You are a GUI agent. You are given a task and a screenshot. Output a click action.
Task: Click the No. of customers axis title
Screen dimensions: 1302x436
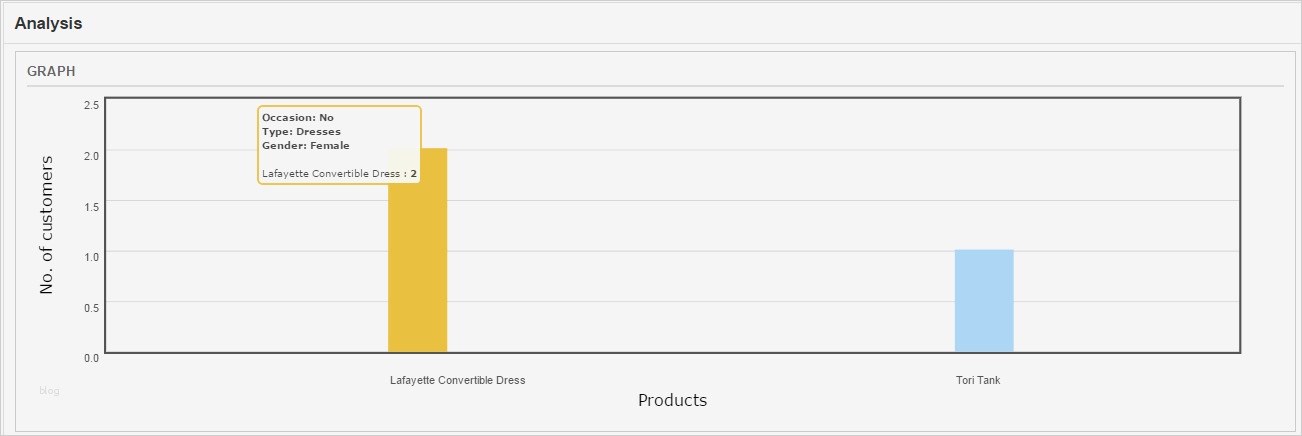click(46, 225)
